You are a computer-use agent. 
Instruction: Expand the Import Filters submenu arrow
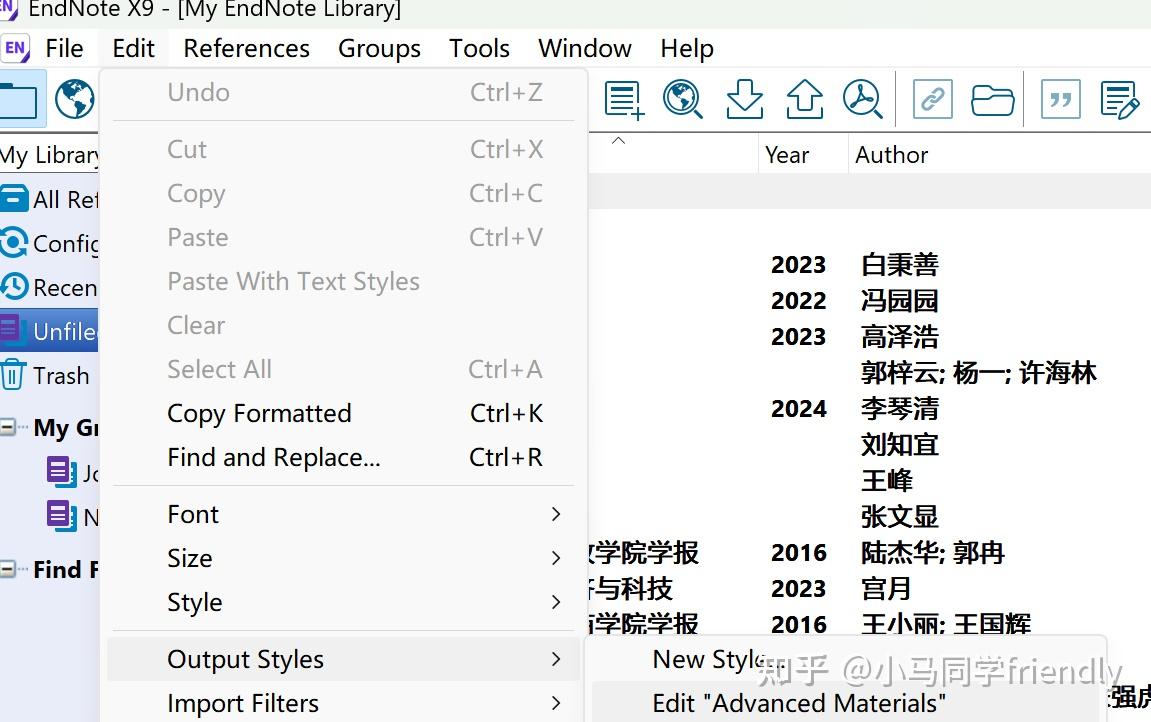556,703
